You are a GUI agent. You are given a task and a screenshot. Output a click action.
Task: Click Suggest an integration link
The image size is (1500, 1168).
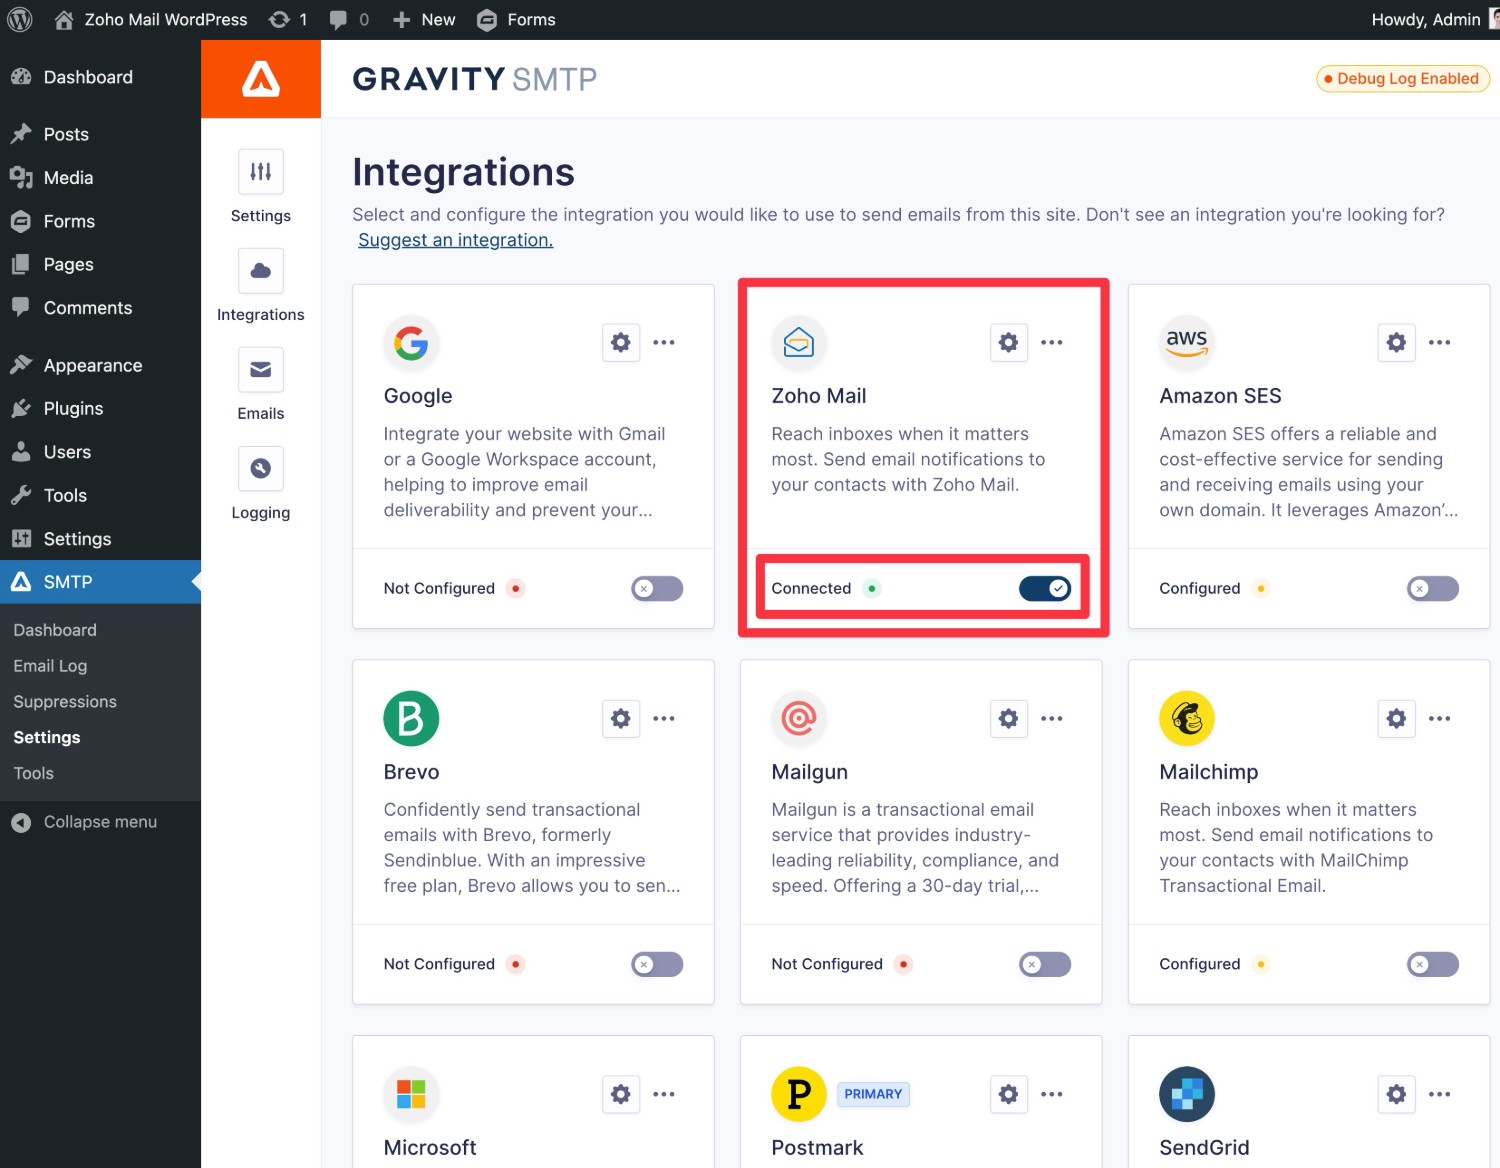pyautogui.click(x=455, y=240)
